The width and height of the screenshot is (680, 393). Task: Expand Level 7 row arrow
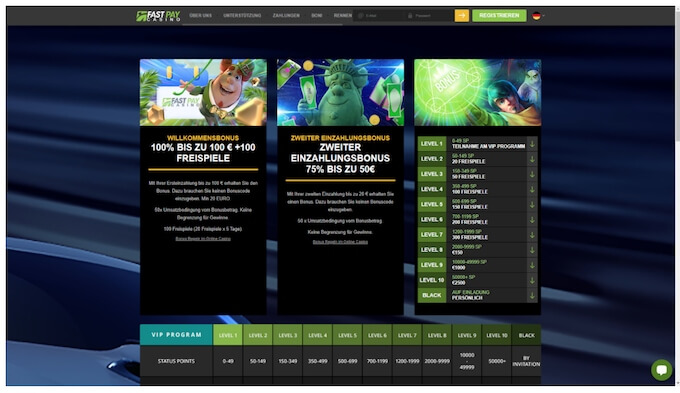coord(532,235)
